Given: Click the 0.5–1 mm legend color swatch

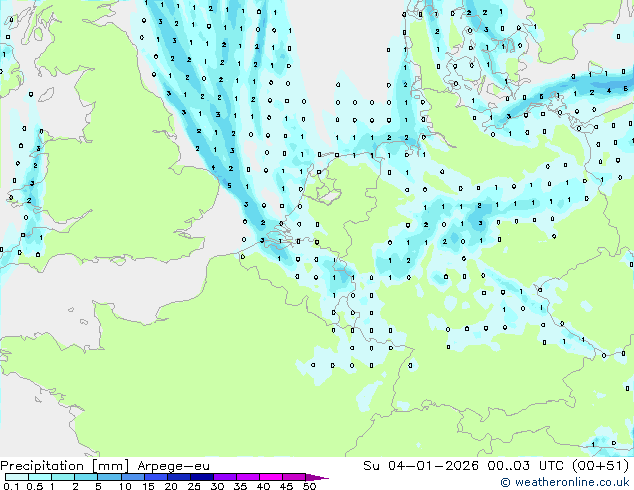Looking at the screenshot, I should 40,477.
